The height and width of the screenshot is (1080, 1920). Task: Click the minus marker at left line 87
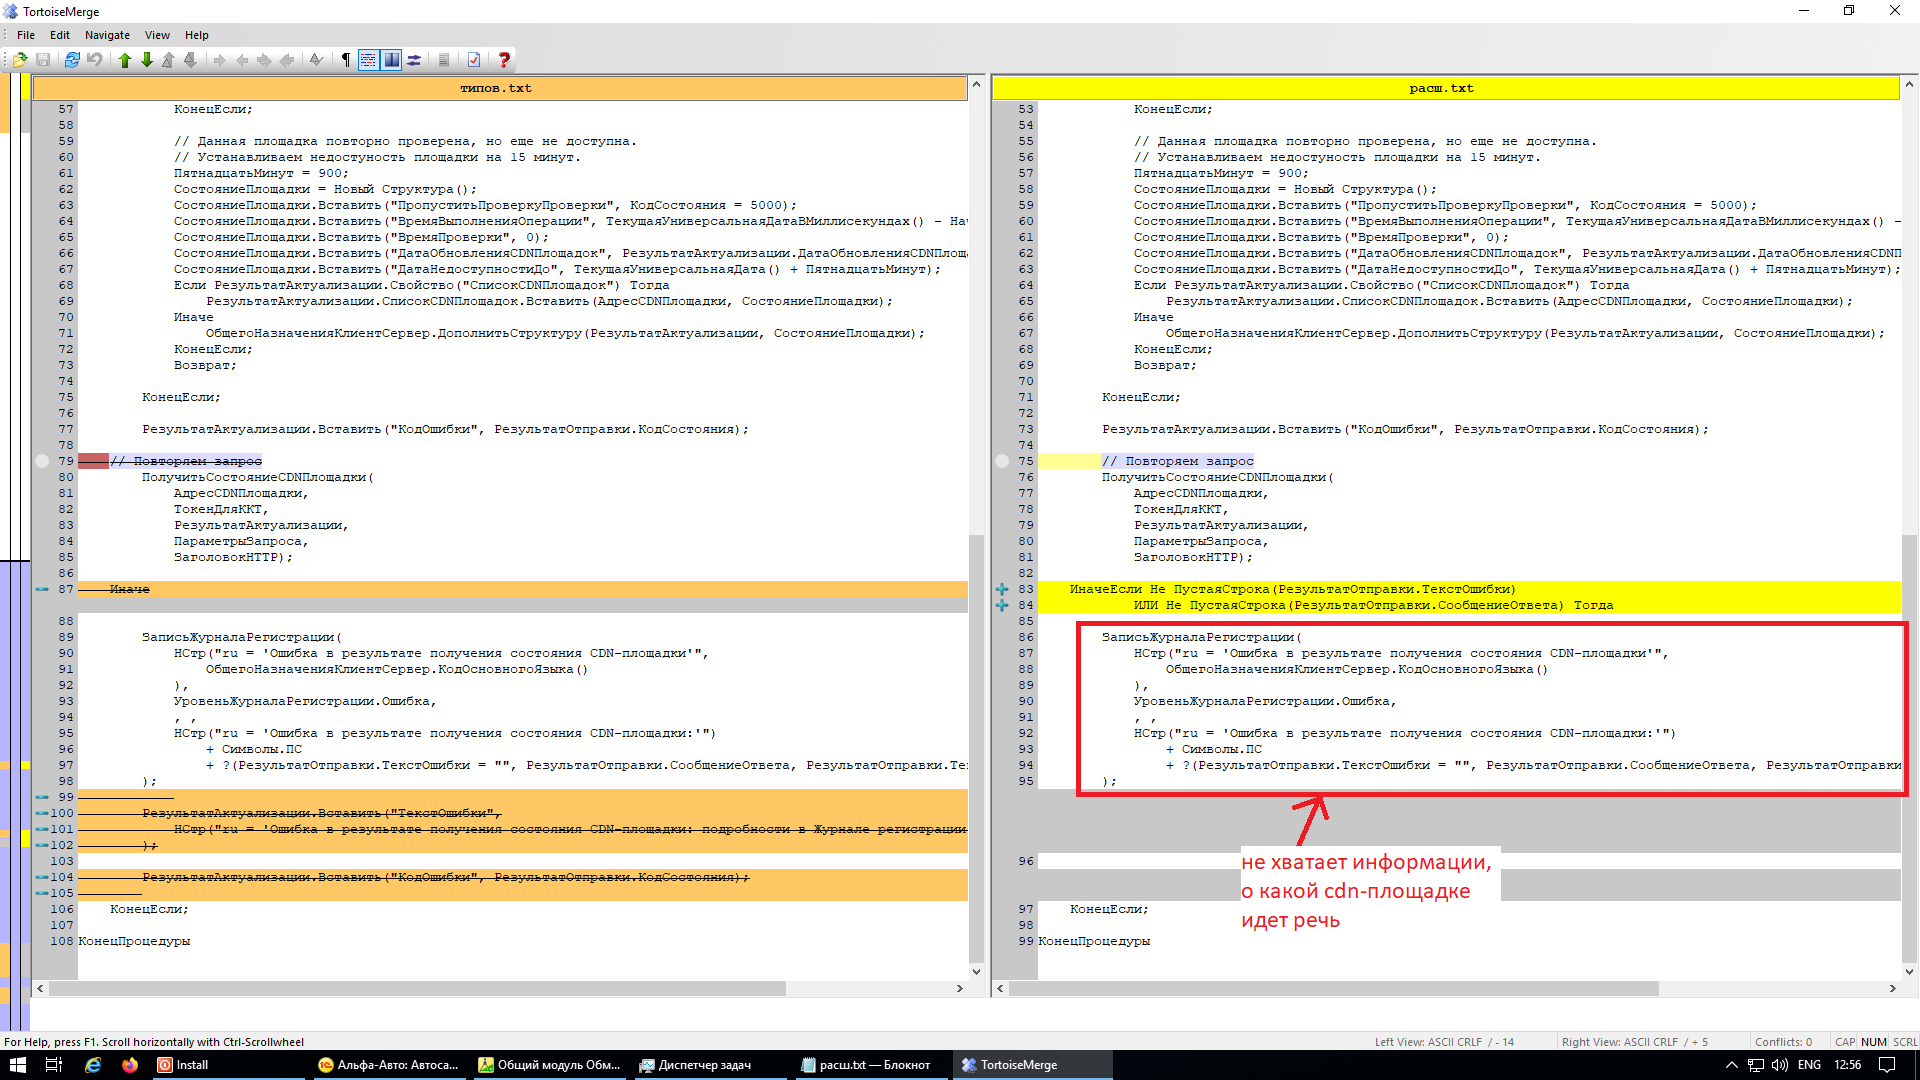pos(42,589)
